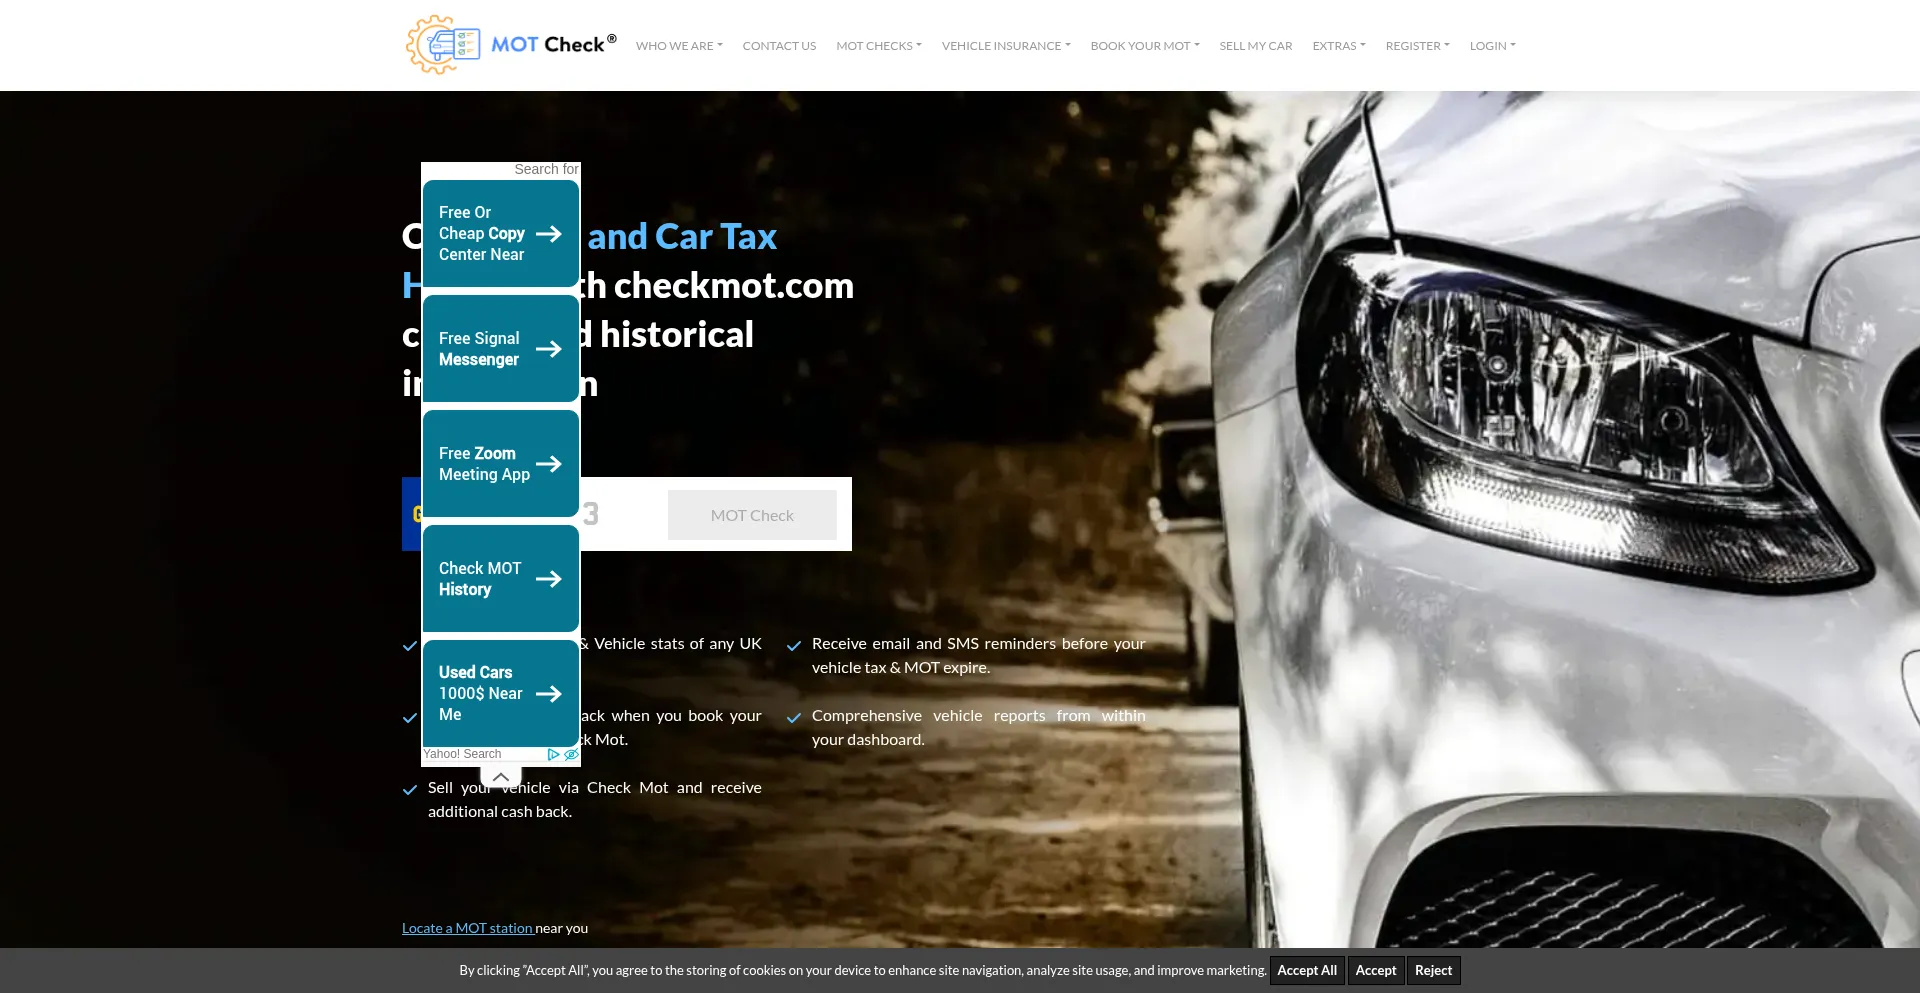Click arrow icon on Free Signal Messenger ad
Image resolution: width=1920 pixels, height=993 pixels.
548,349
